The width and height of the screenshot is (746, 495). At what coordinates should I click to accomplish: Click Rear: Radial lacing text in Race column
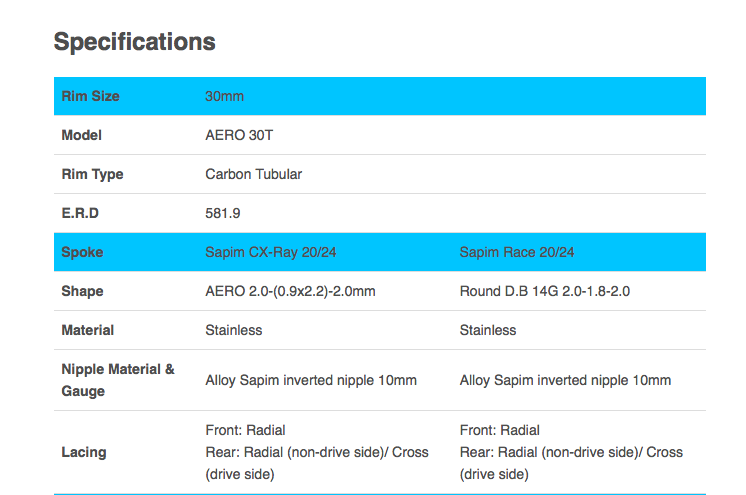click(x=571, y=463)
